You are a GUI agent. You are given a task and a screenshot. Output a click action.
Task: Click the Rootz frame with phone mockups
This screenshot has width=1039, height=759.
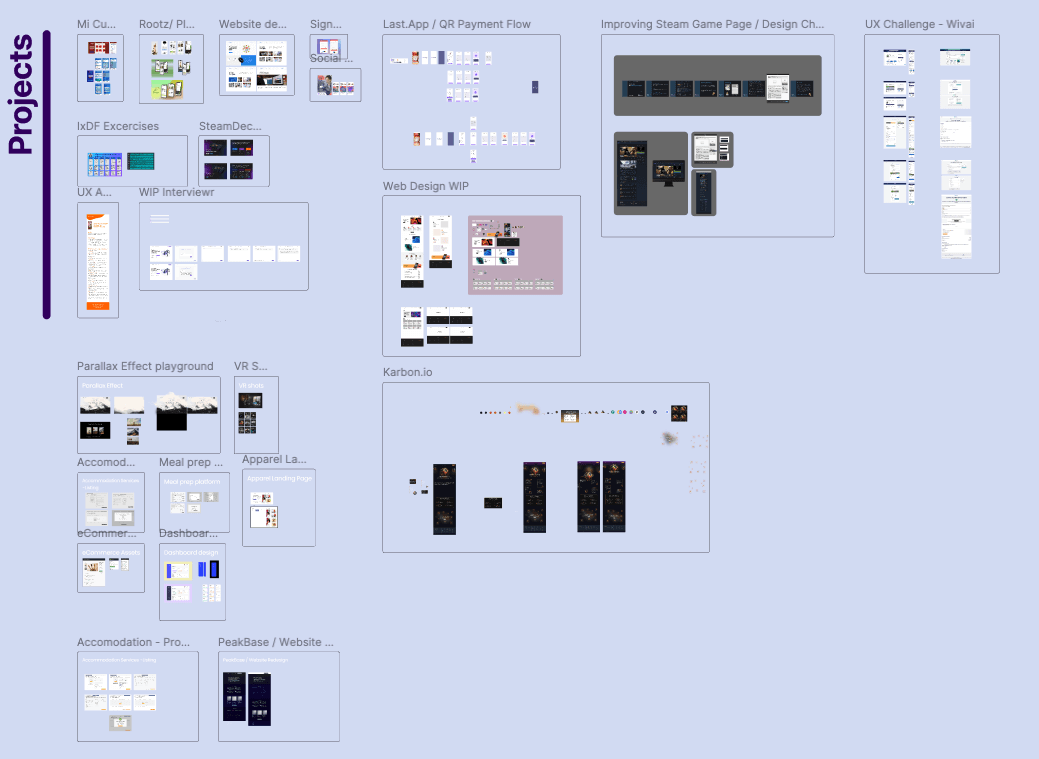(x=171, y=69)
